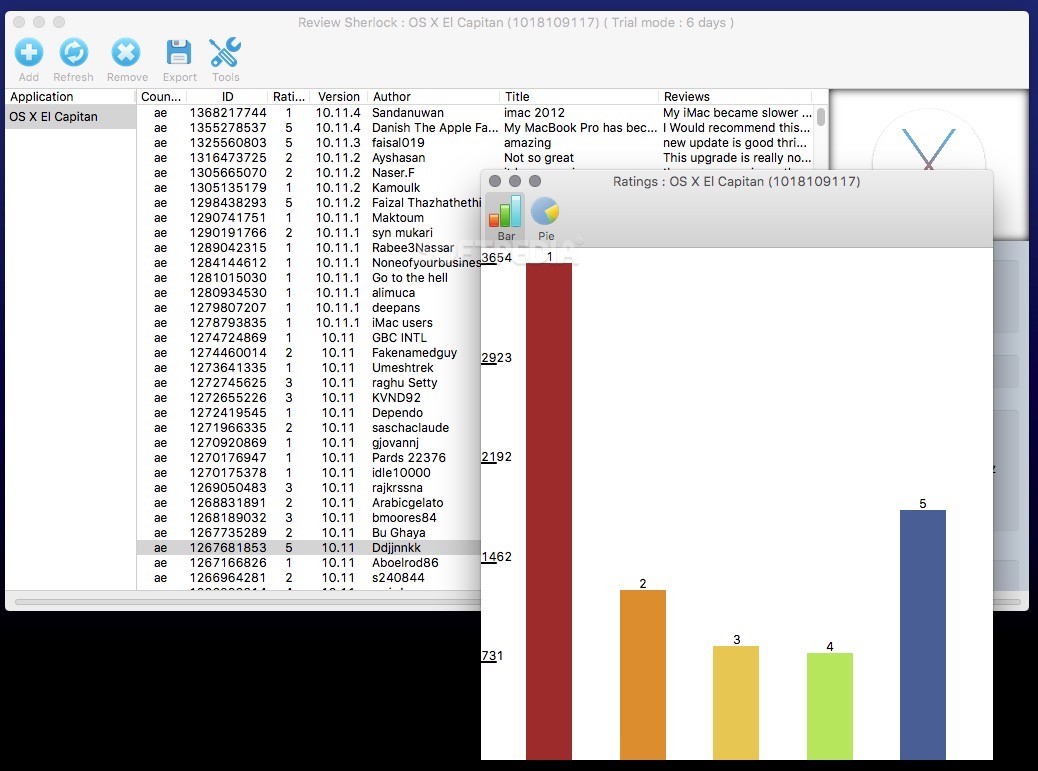The image size is (1038, 771).
Task: Click author 'Kamoulk'
Action: [x=396, y=187]
